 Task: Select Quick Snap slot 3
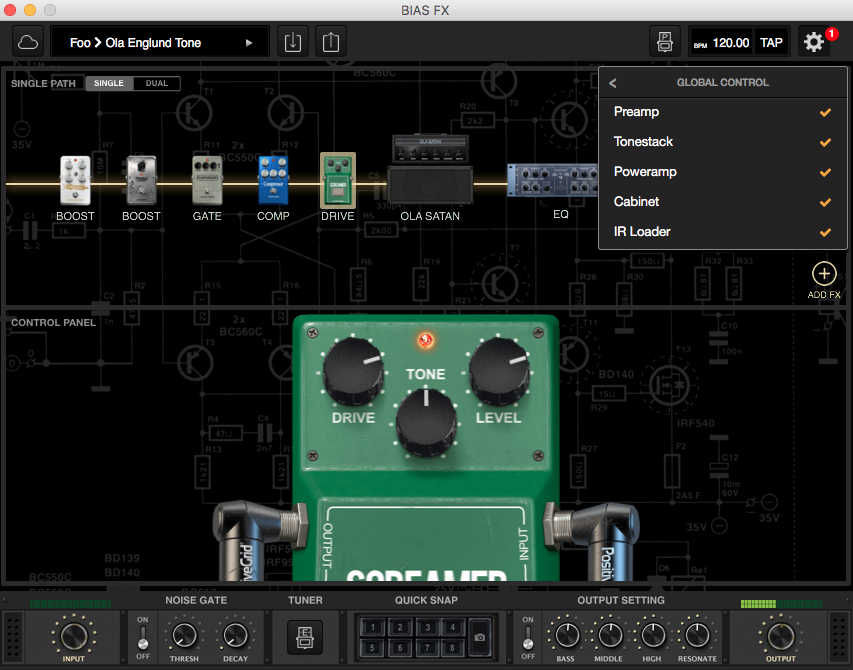pyautogui.click(x=427, y=627)
